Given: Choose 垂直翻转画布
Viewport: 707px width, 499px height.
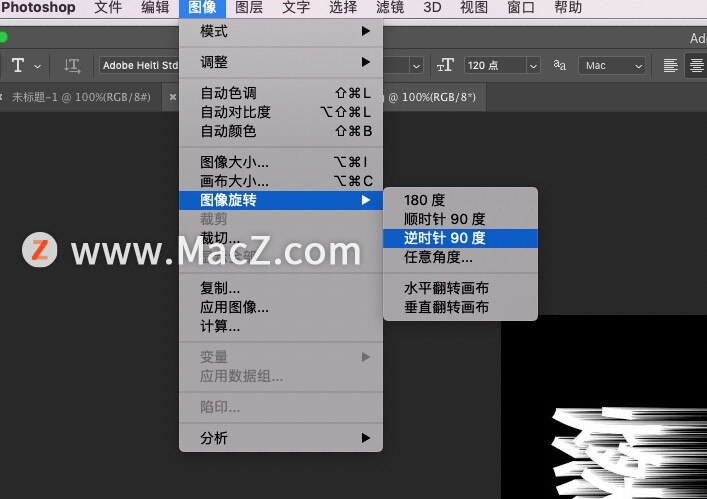Looking at the screenshot, I should (x=460, y=307).
